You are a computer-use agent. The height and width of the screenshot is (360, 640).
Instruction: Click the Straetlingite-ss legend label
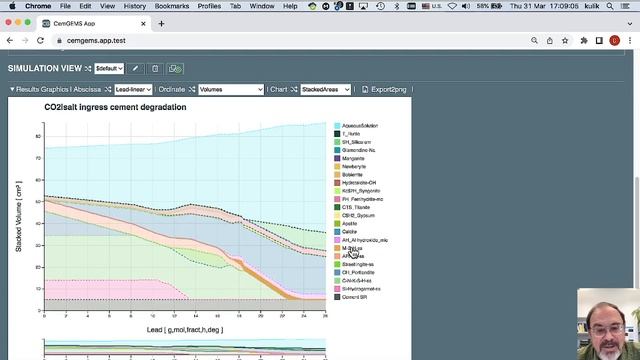pos(358,264)
